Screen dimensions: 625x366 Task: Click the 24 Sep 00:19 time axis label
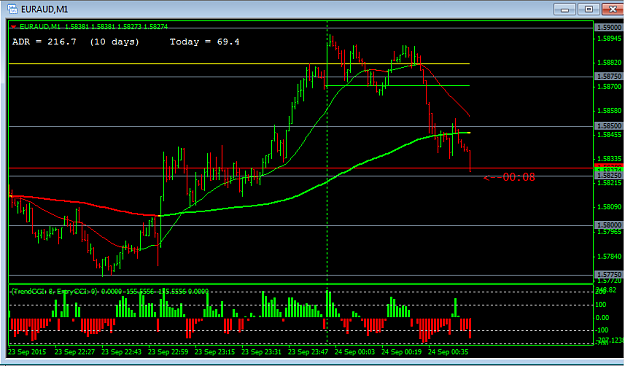[401, 352]
